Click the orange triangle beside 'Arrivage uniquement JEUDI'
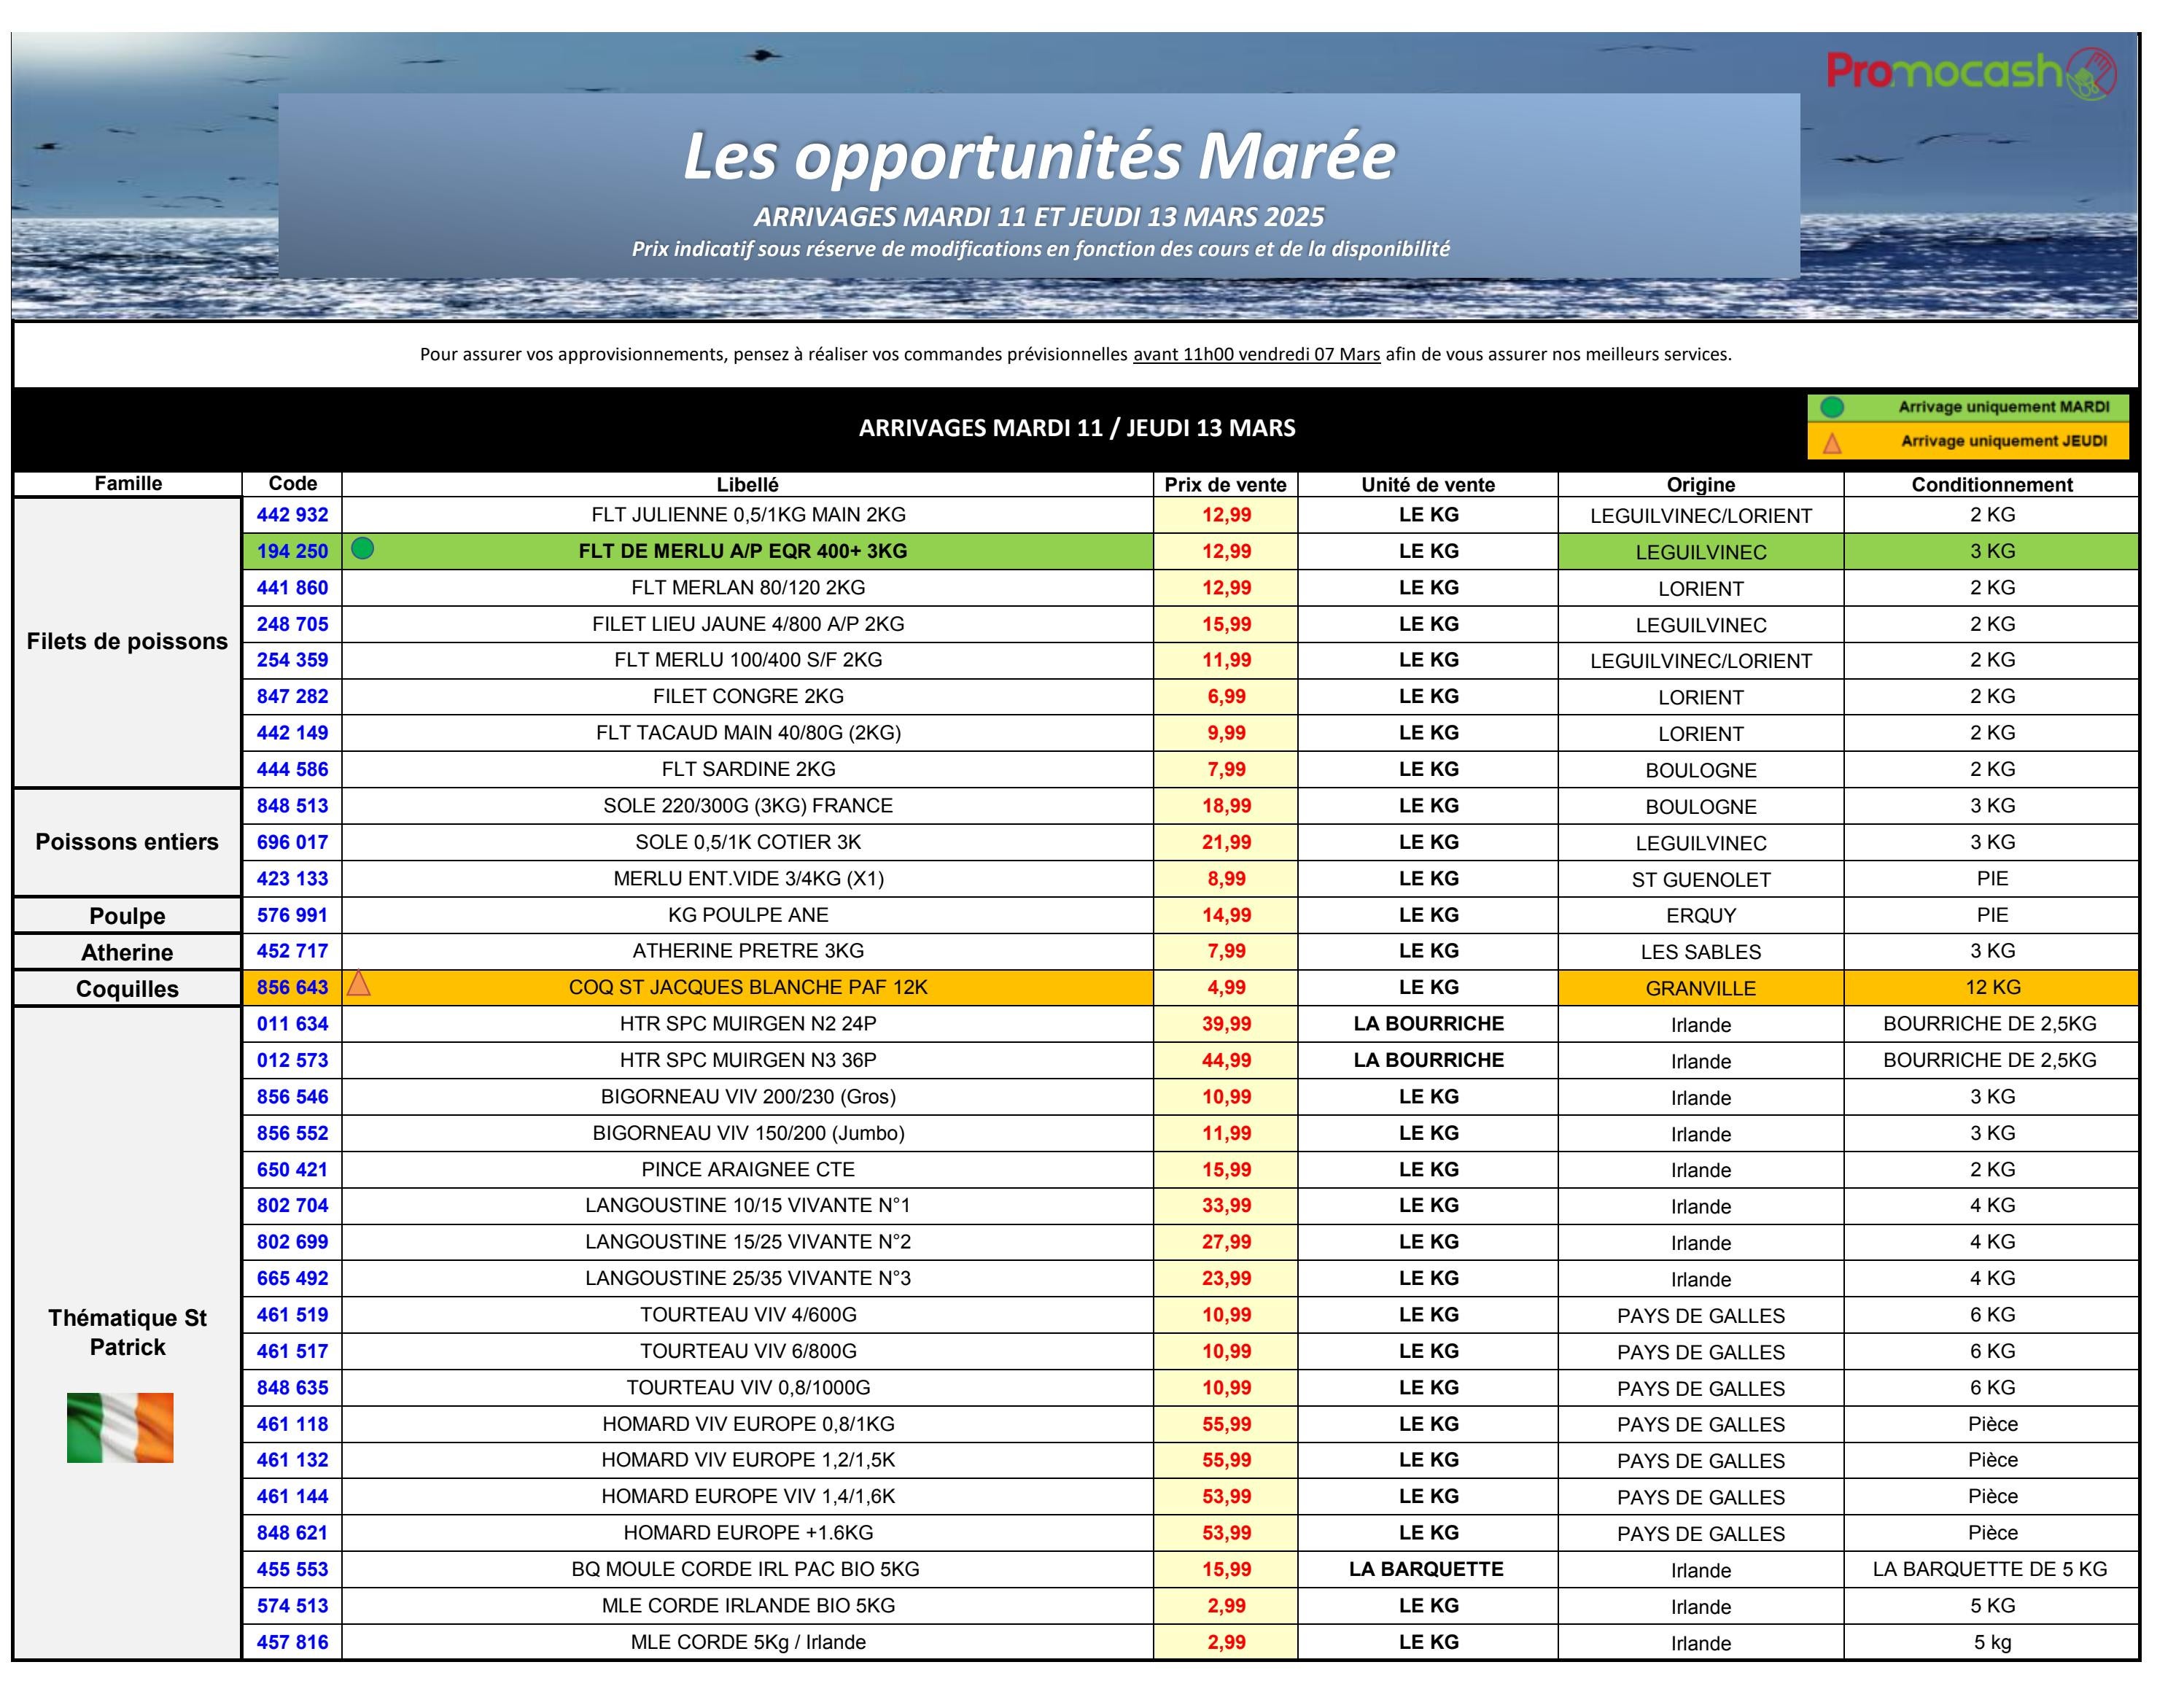This screenshot has width=2184, height=1689. 1832,442
